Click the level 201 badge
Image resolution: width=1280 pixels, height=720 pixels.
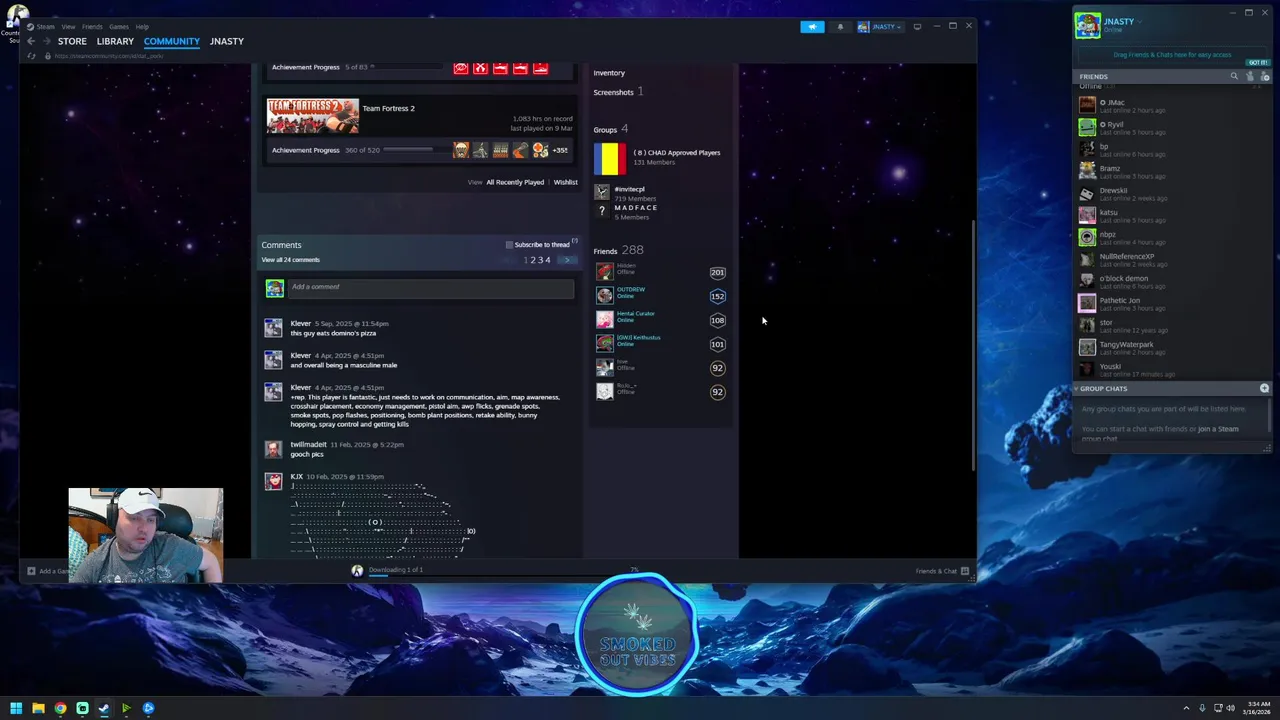[x=717, y=273]
